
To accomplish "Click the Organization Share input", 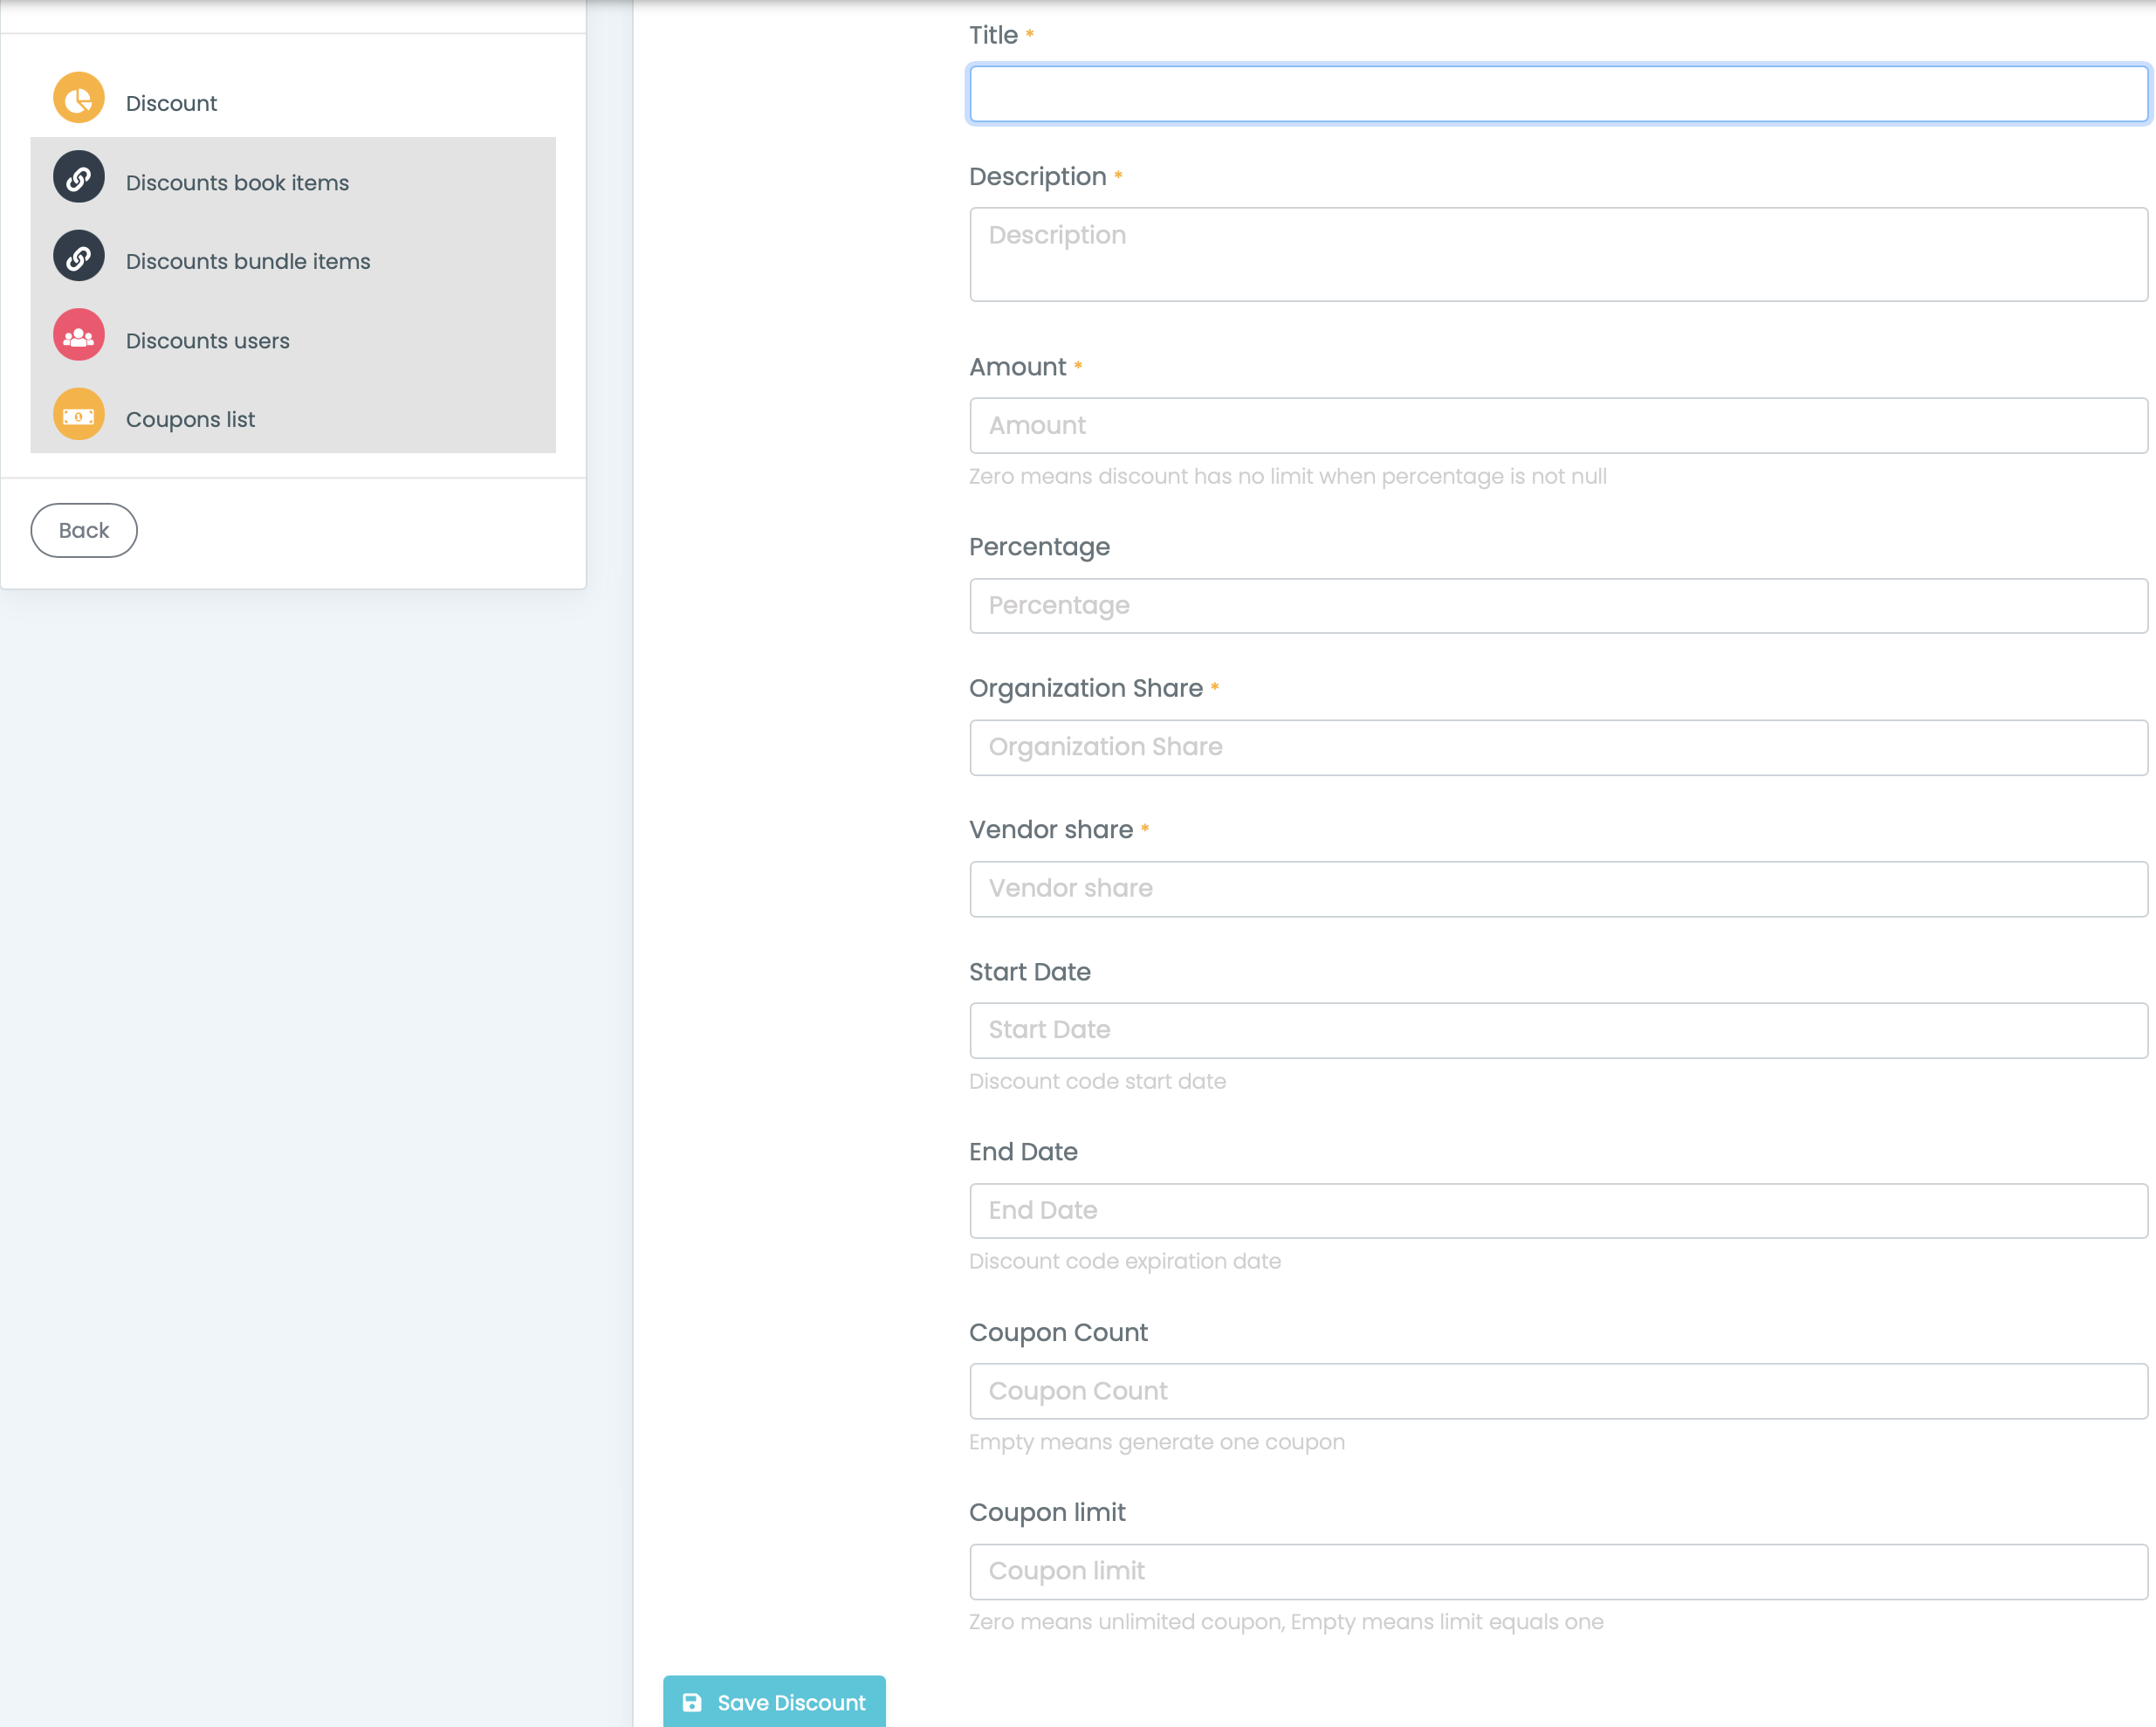I will [1557, 747].
